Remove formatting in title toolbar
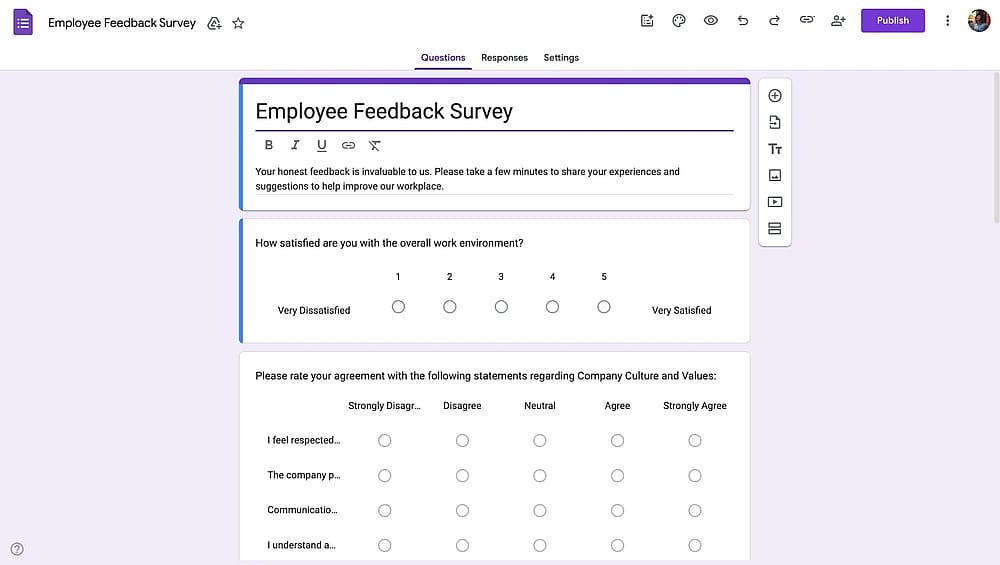The height and width of the screenshot is (565, 1000). (x=374, y=145)
